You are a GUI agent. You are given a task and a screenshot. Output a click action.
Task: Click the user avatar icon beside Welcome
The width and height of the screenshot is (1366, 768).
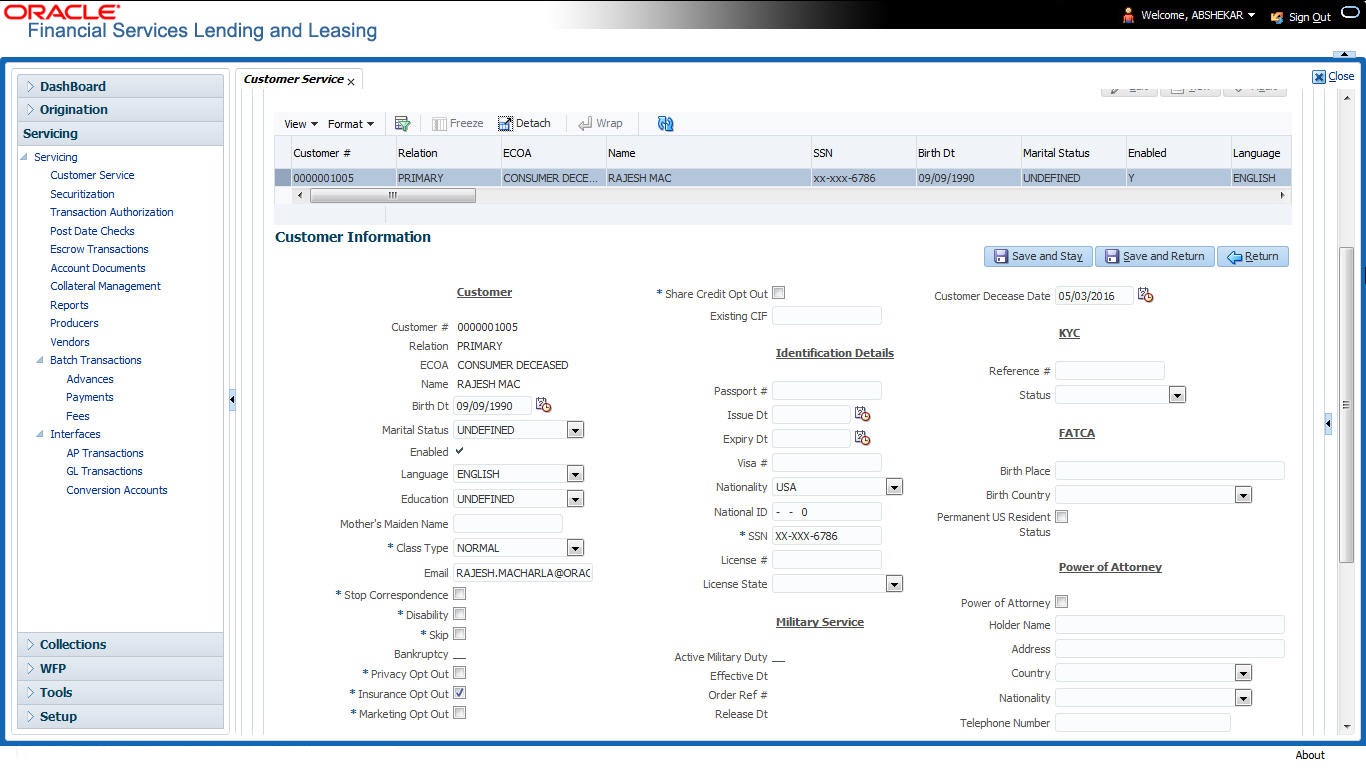[x=1129, y=16]
